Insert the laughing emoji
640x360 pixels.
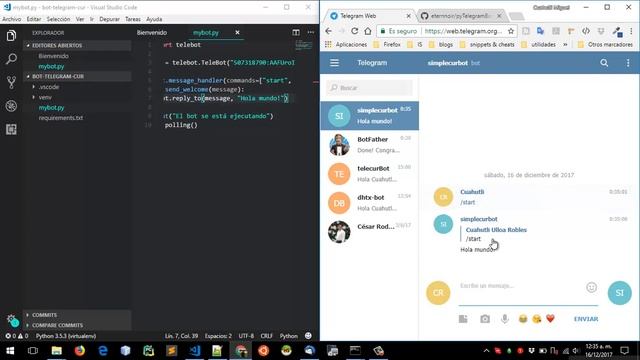click(x=522, y=319)
